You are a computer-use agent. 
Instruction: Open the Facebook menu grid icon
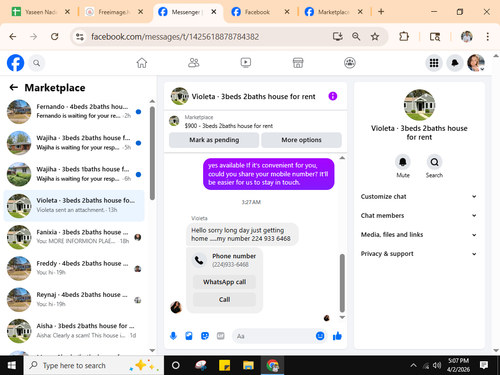click(x=434, y=63)
